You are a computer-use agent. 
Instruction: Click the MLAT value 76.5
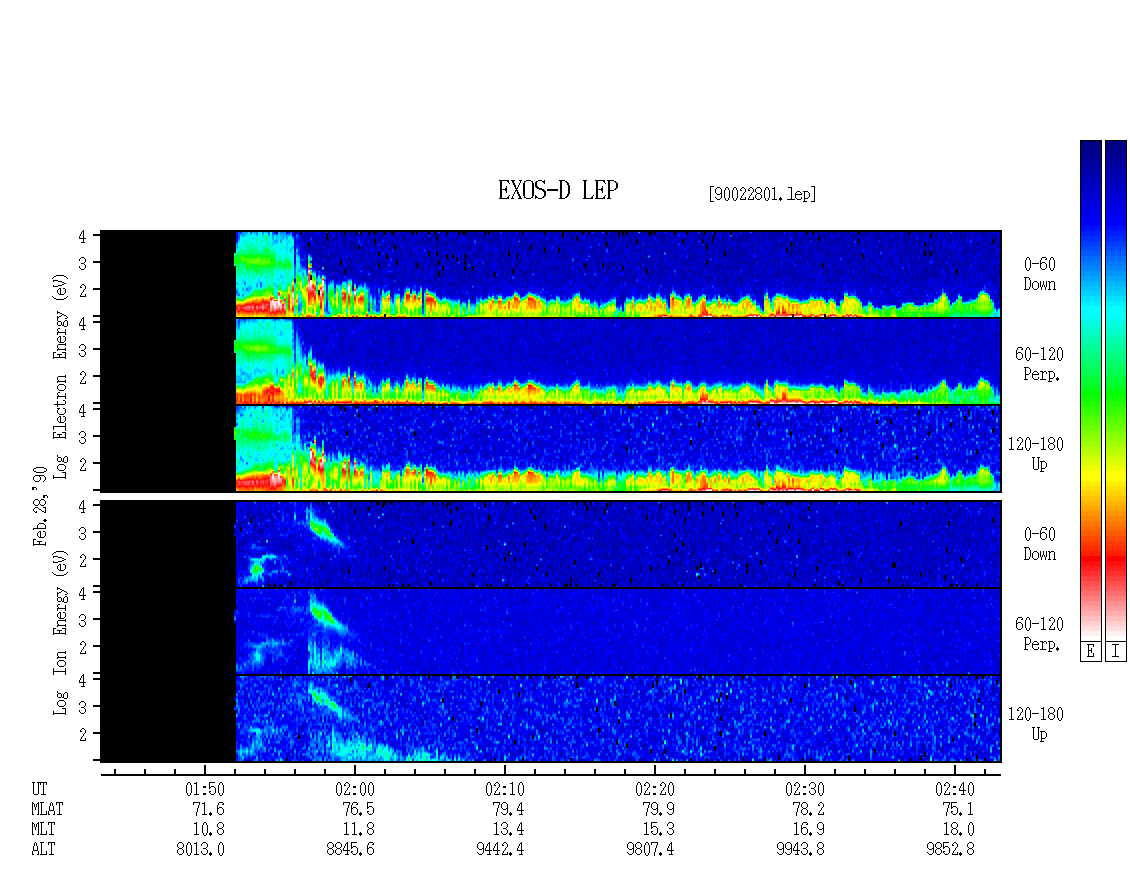coord(359,809)
